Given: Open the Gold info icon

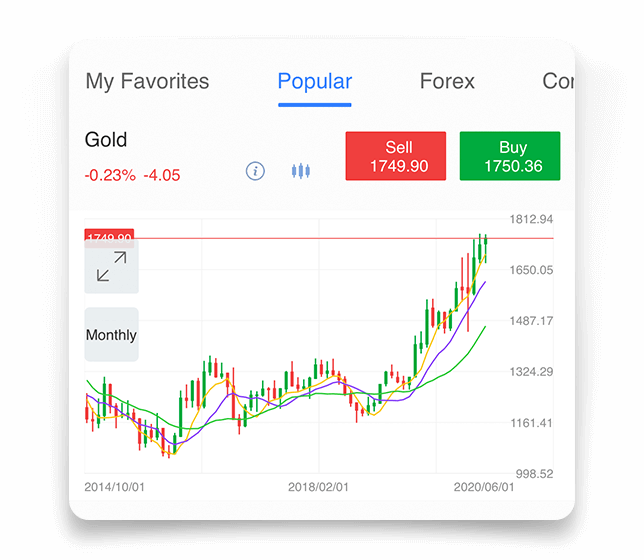Looking at the screenshot, I should [255, 171].
